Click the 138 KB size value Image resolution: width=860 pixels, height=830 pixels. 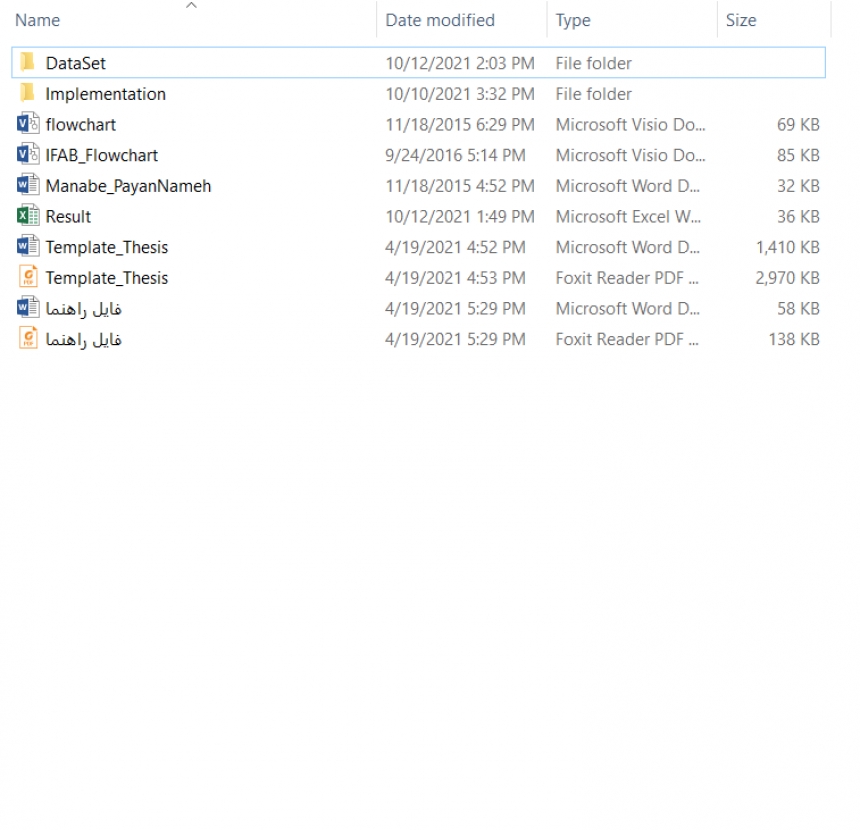pos(794,340)
